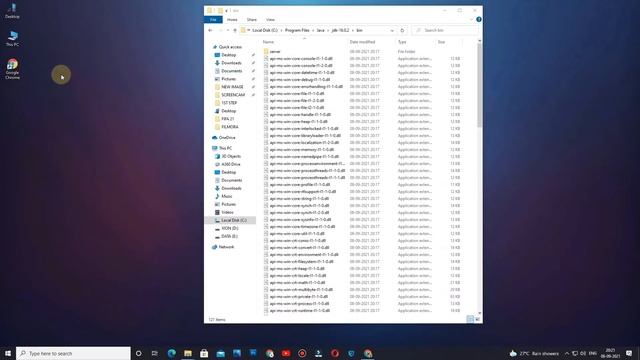Select api-ms-win-core-util-l1-1-0.dll file
Image resolution: width=640 pixels, height=360 pixels.
(x=297, y=233)
